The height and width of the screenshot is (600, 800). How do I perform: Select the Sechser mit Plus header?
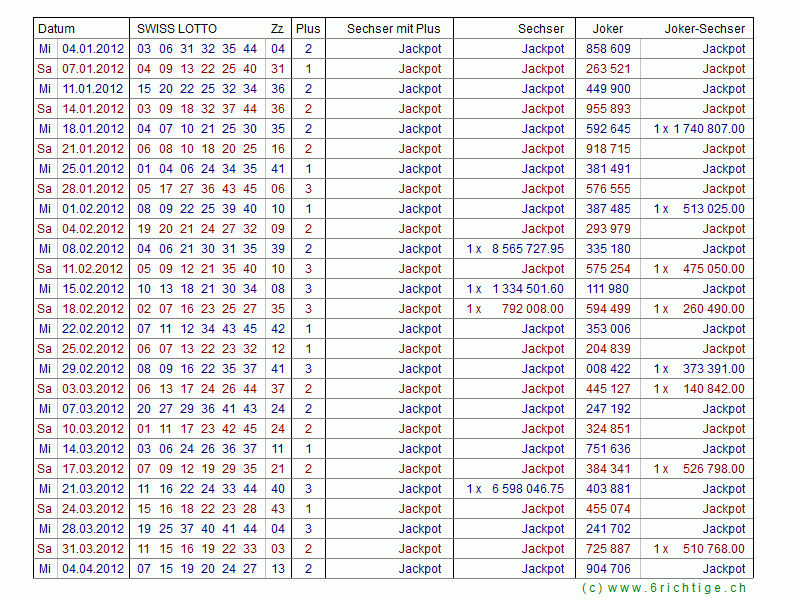(x=393, y=29)
